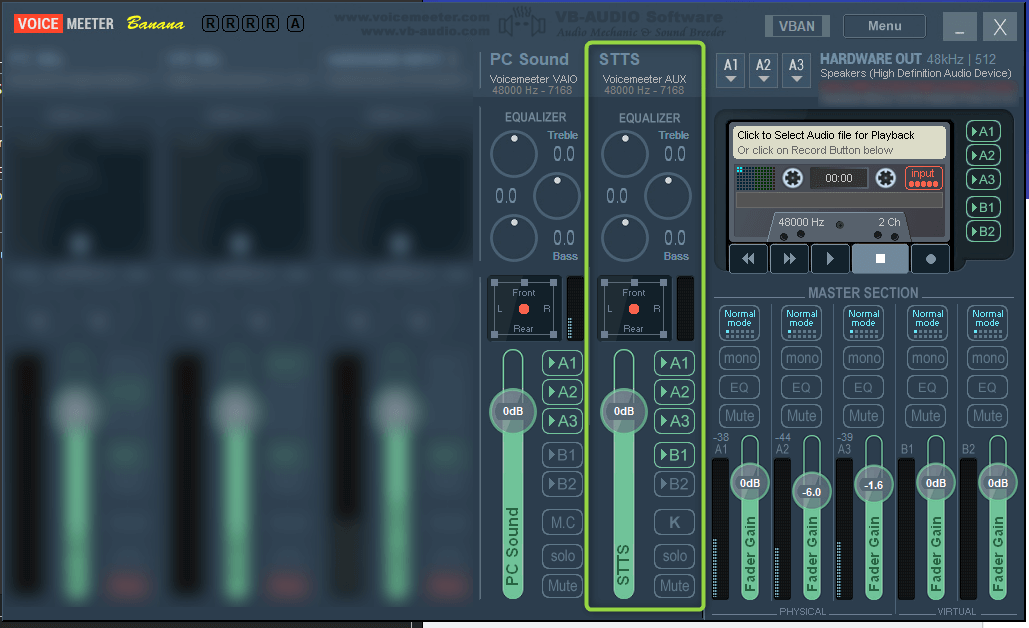Mute the A1 bus
The height and width of the screenshot is (628, 1029).
(740, 415)
